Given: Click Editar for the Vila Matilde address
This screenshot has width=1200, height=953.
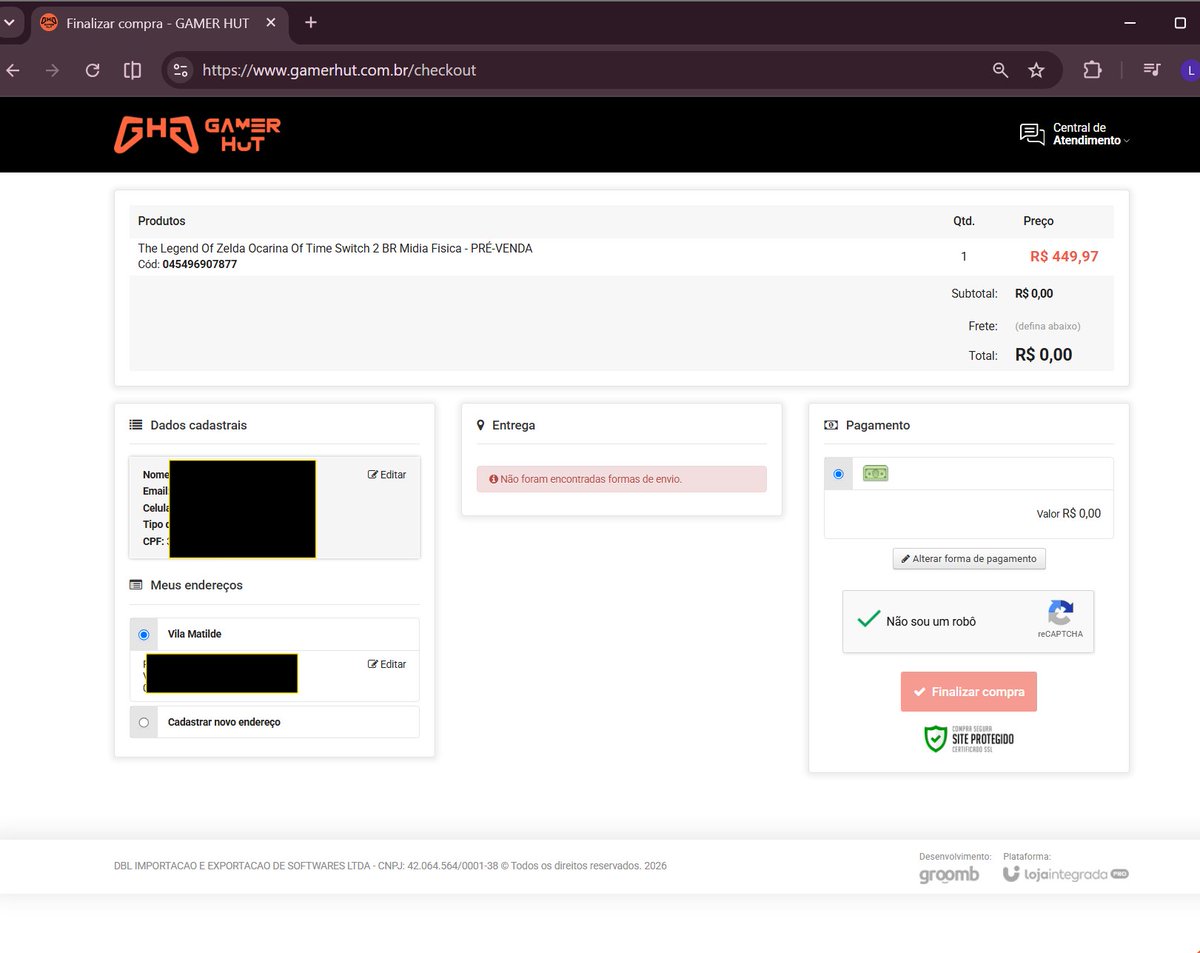Looking at the screenshot, I should 387,664.
